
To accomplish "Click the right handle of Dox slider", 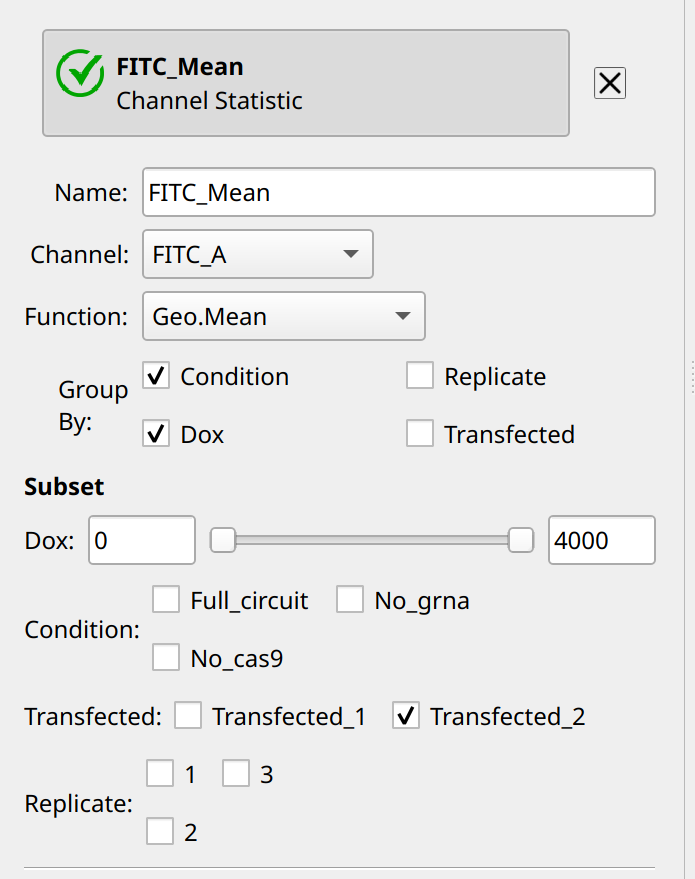I will pyautogui.click(x=521, y=540).
